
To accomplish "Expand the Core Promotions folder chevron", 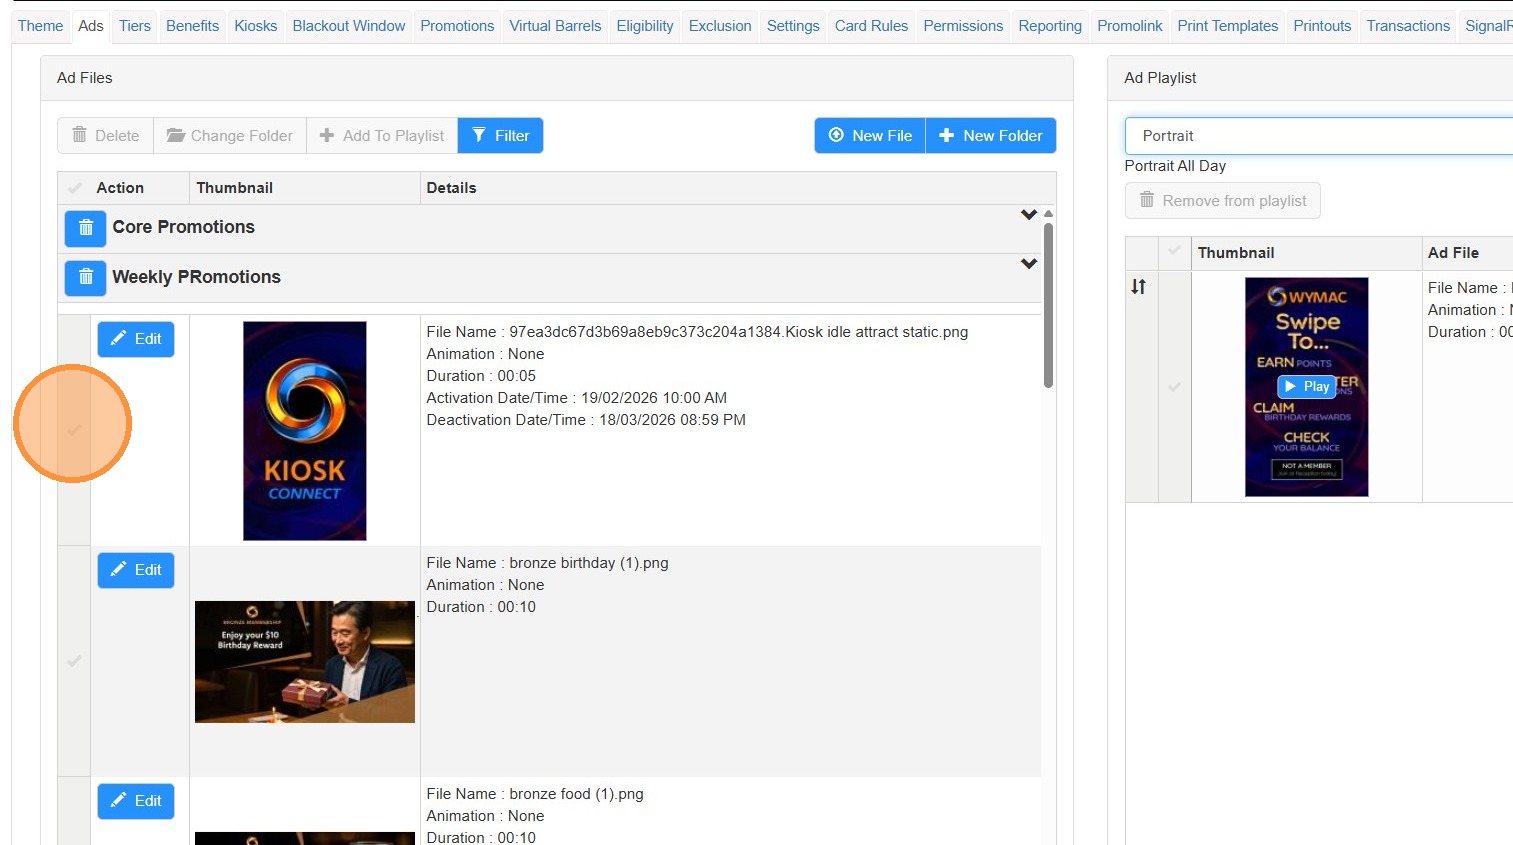I will click(1029, 214).
